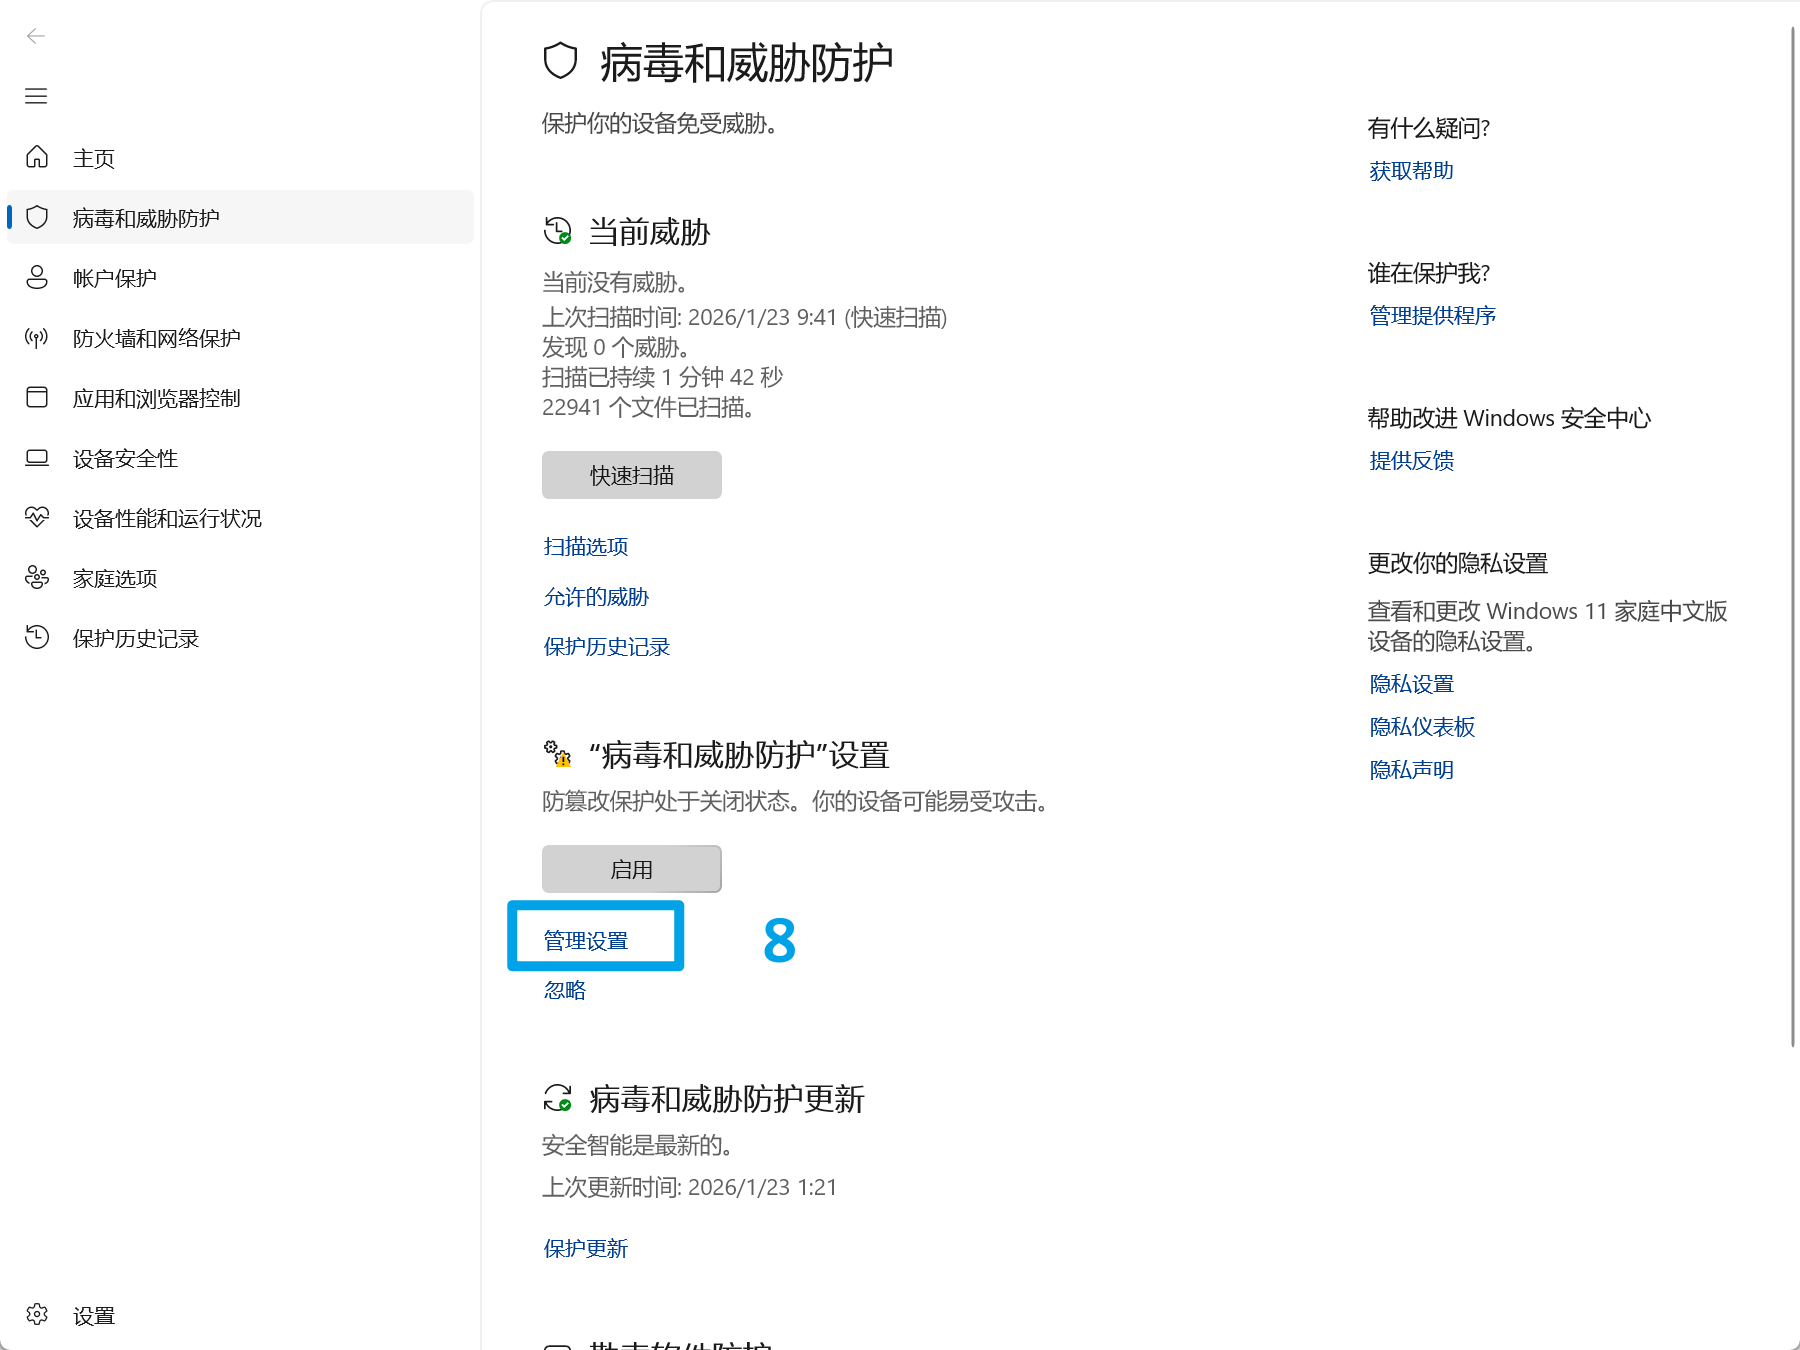Click the 帮助改进 Windows 安全中心 heading
The width and height of the screenshot is (1800, 1350).
tap(1509, 418)
